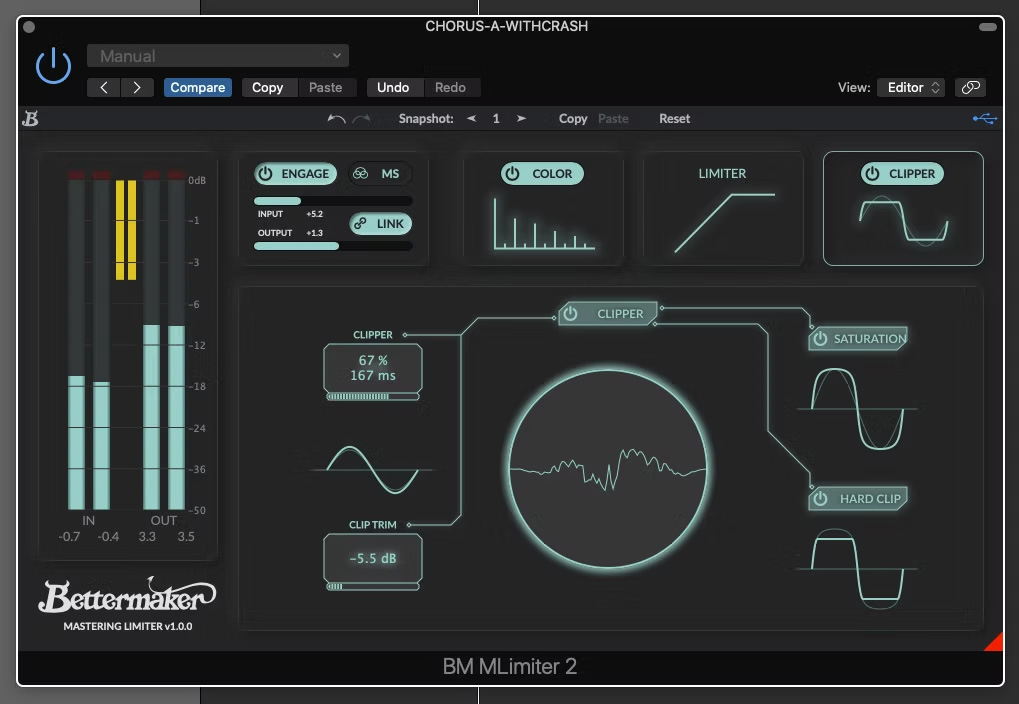The width and height of the screenshot is (1019, 704).
Task: Toggle the central CLIPPER node button
Action: click(608, 313)
